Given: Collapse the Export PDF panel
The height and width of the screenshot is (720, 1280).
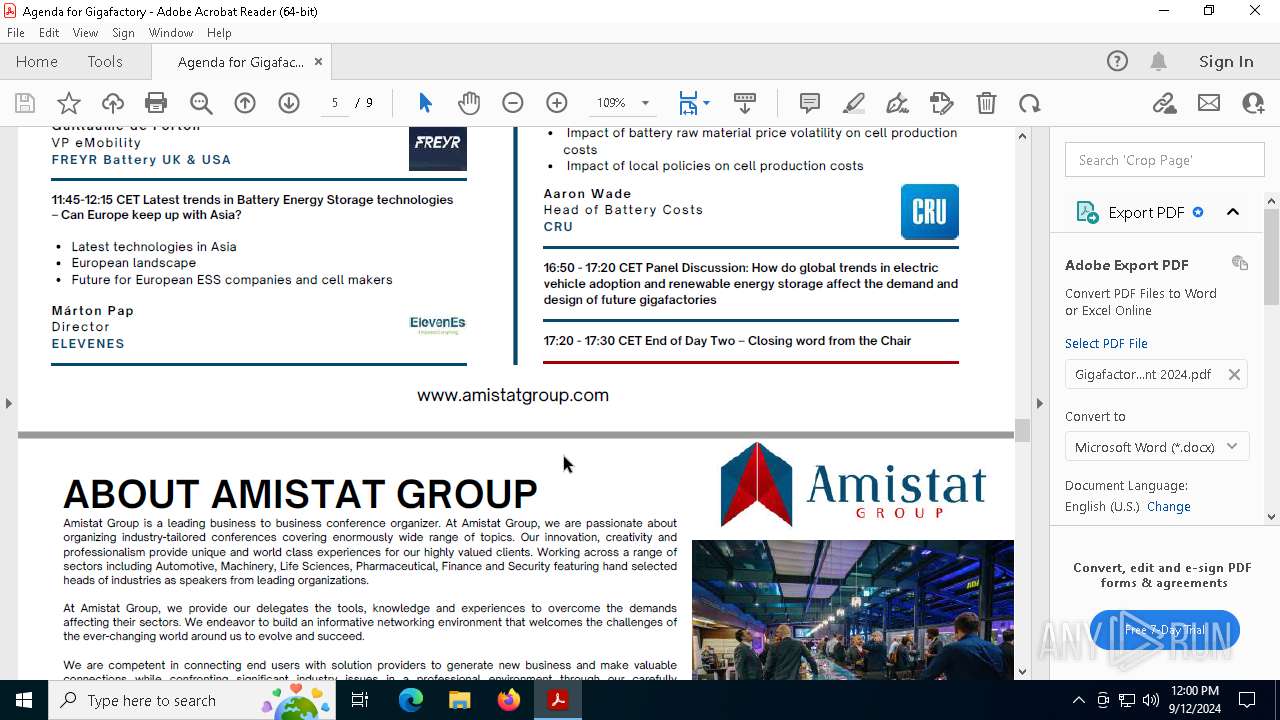Looking at the screenshot, I should point(1233,212).
